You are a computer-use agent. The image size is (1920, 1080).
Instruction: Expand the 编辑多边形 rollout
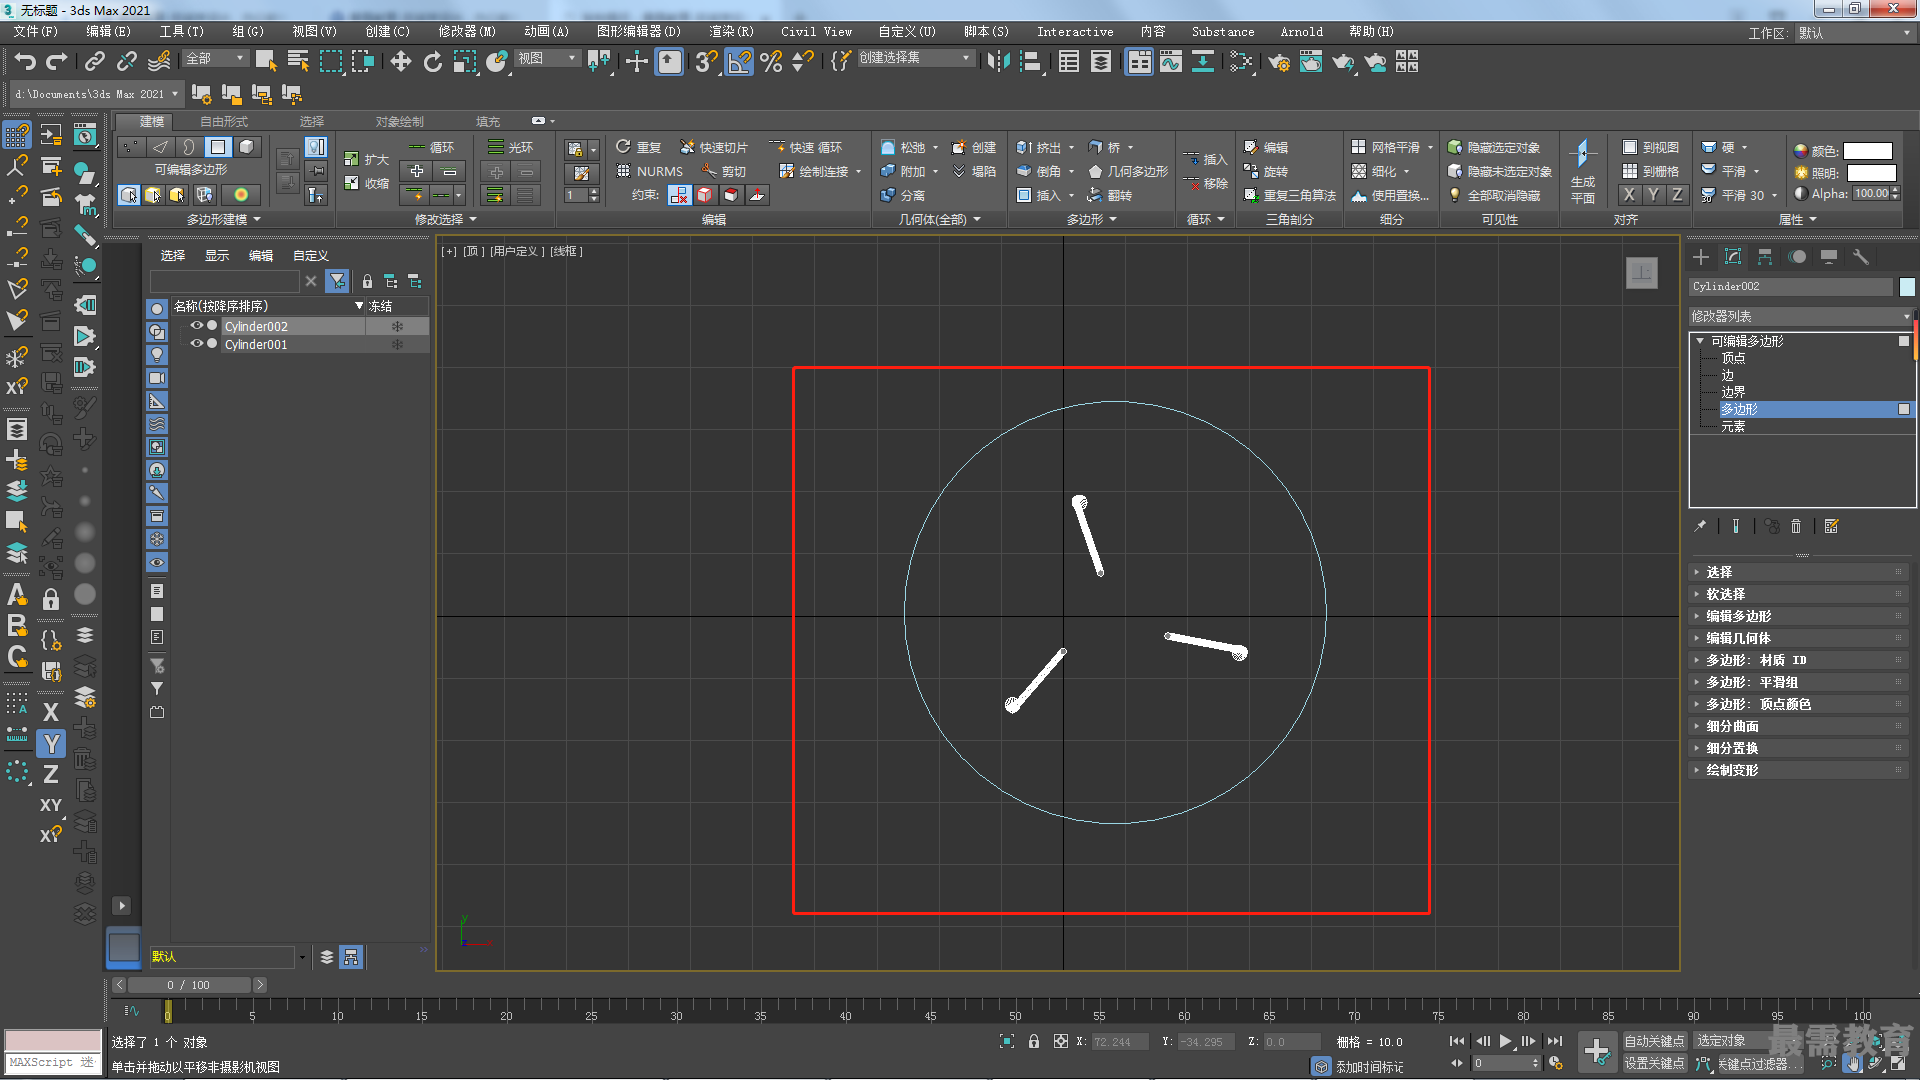1800,616
